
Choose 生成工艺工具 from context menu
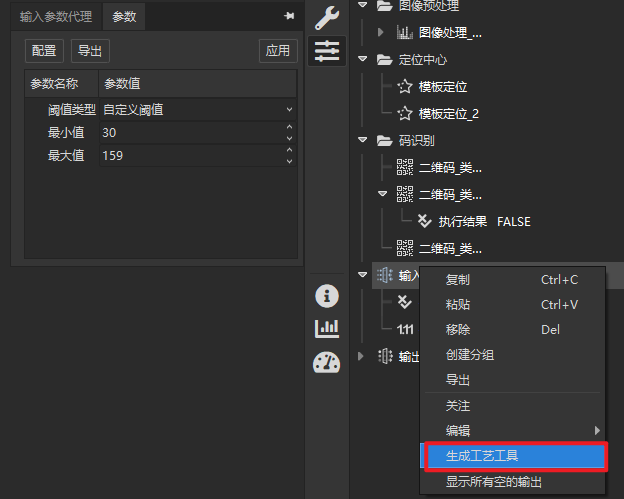(x=514, y=456)
